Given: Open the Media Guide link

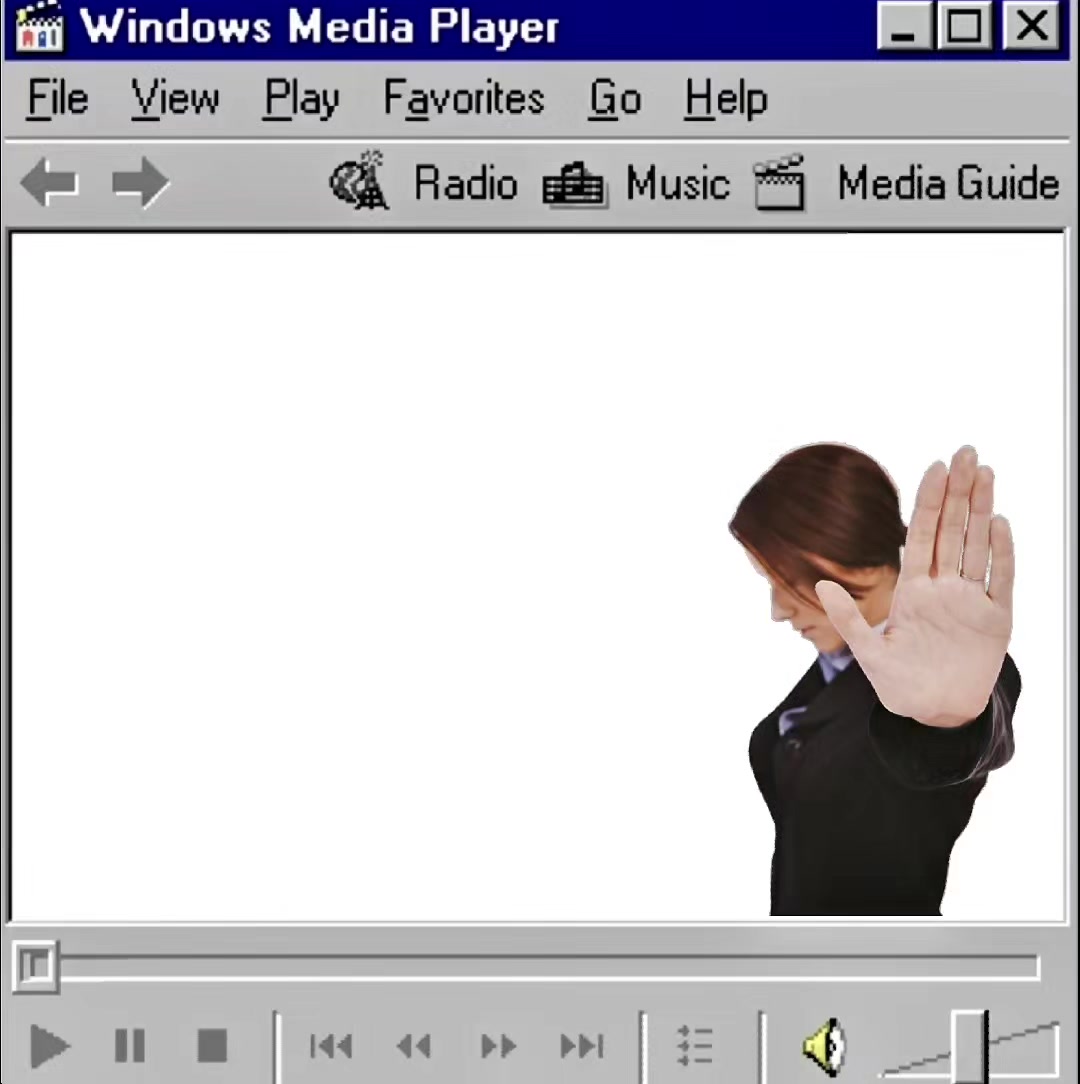Looking at the screenshot, I should [x=948, y=183].
